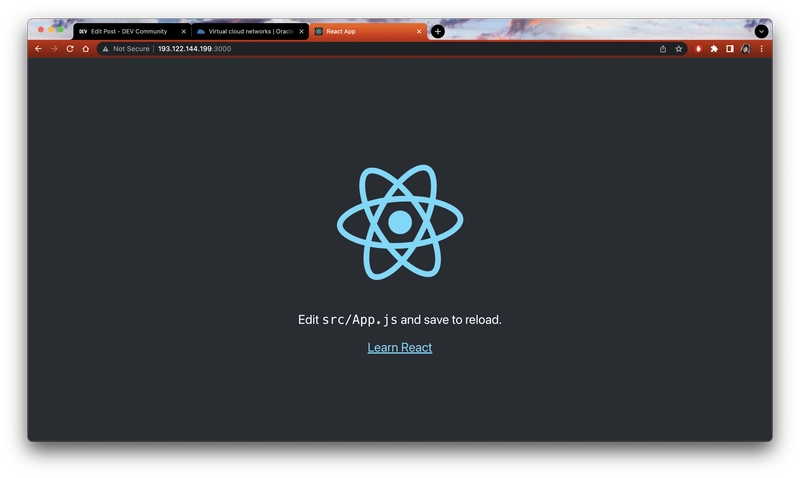
Task: View the Not Secure site warning
Action: [x=106, y=49]
